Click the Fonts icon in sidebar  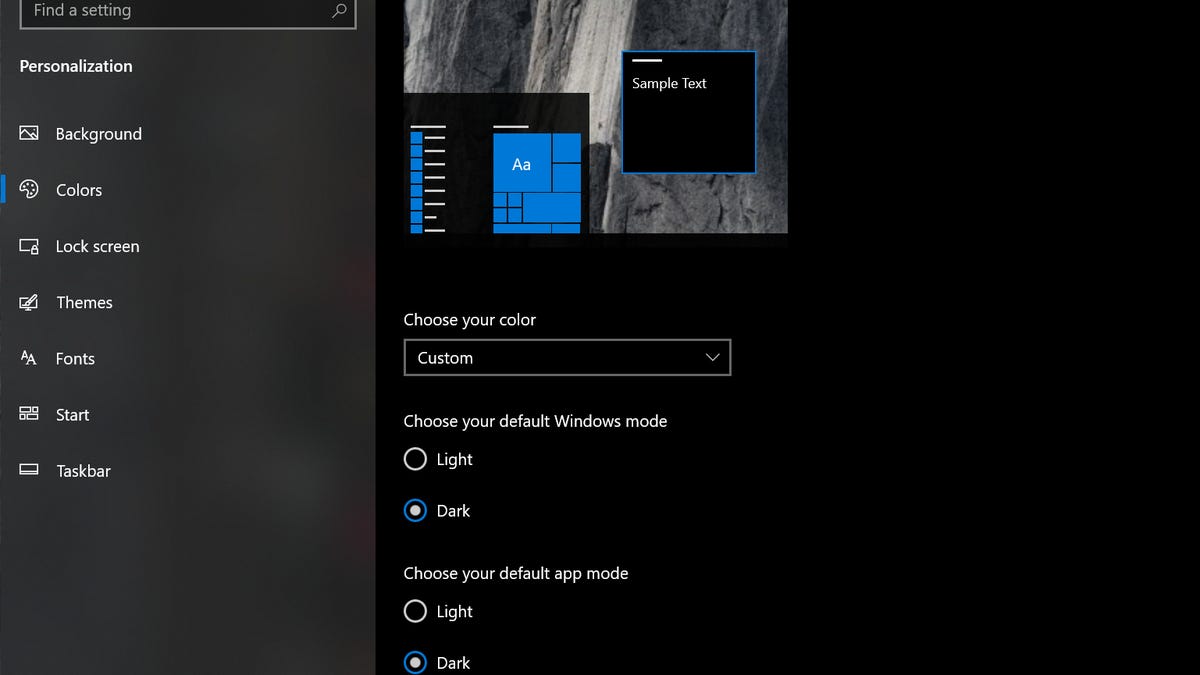[29, 358]
